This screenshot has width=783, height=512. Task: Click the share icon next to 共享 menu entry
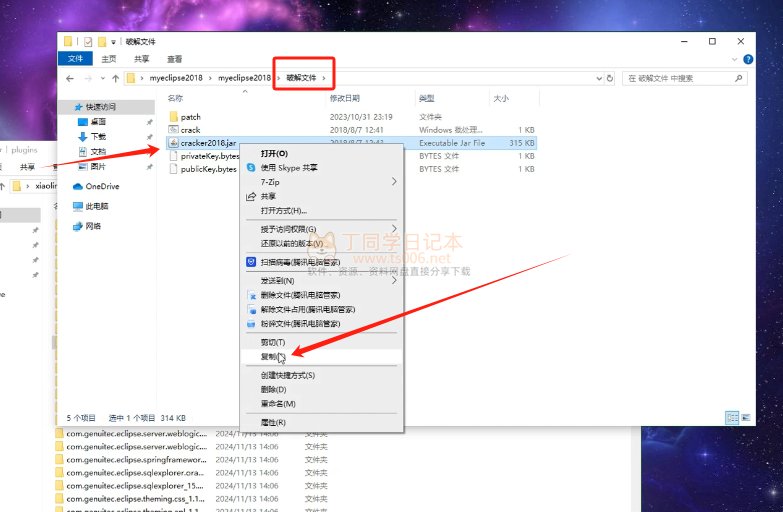[x=251, y=196]
